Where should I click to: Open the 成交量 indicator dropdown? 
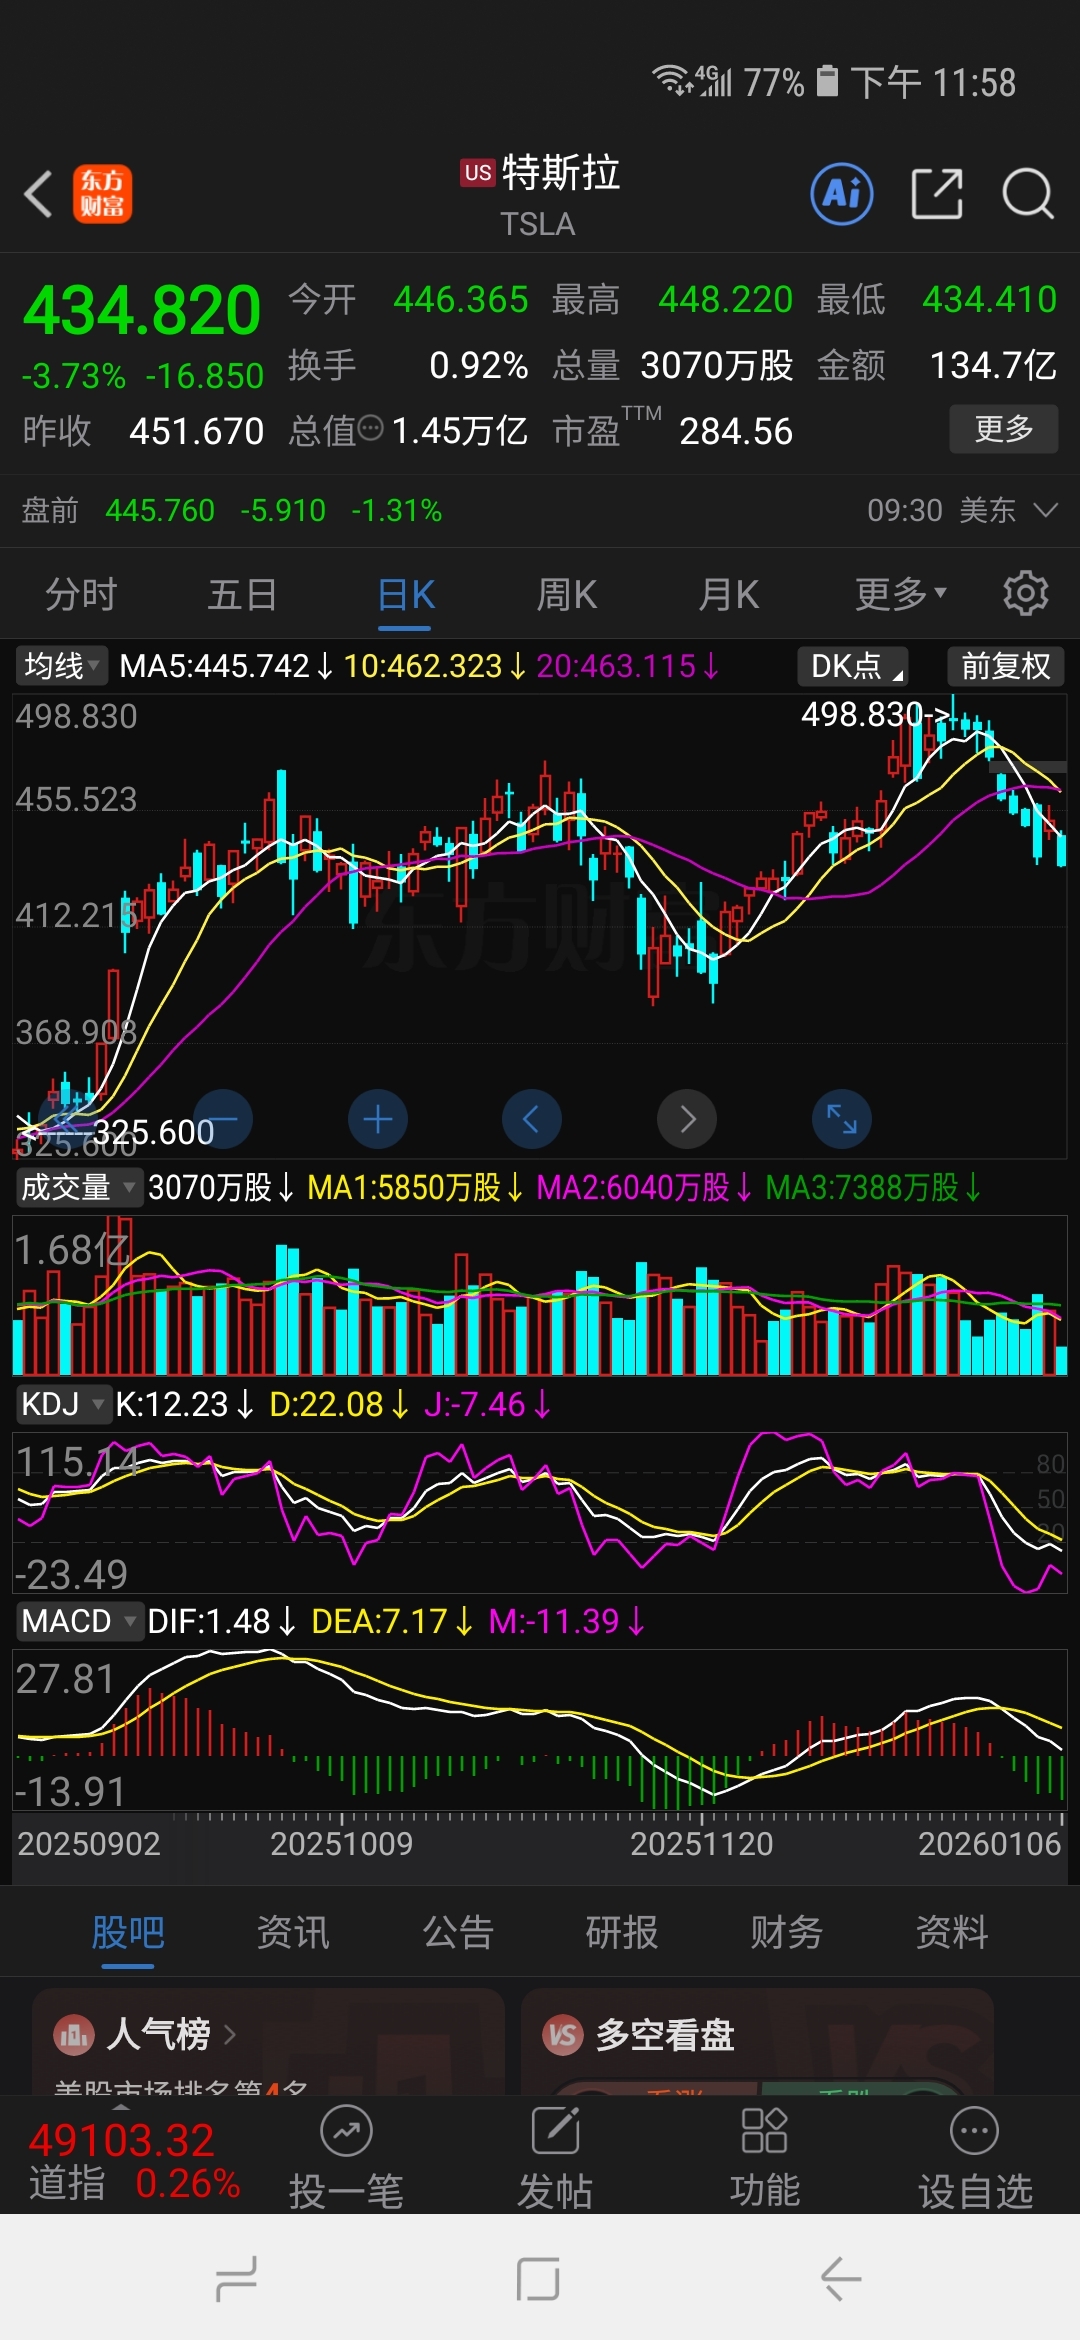coord(78,1187)
